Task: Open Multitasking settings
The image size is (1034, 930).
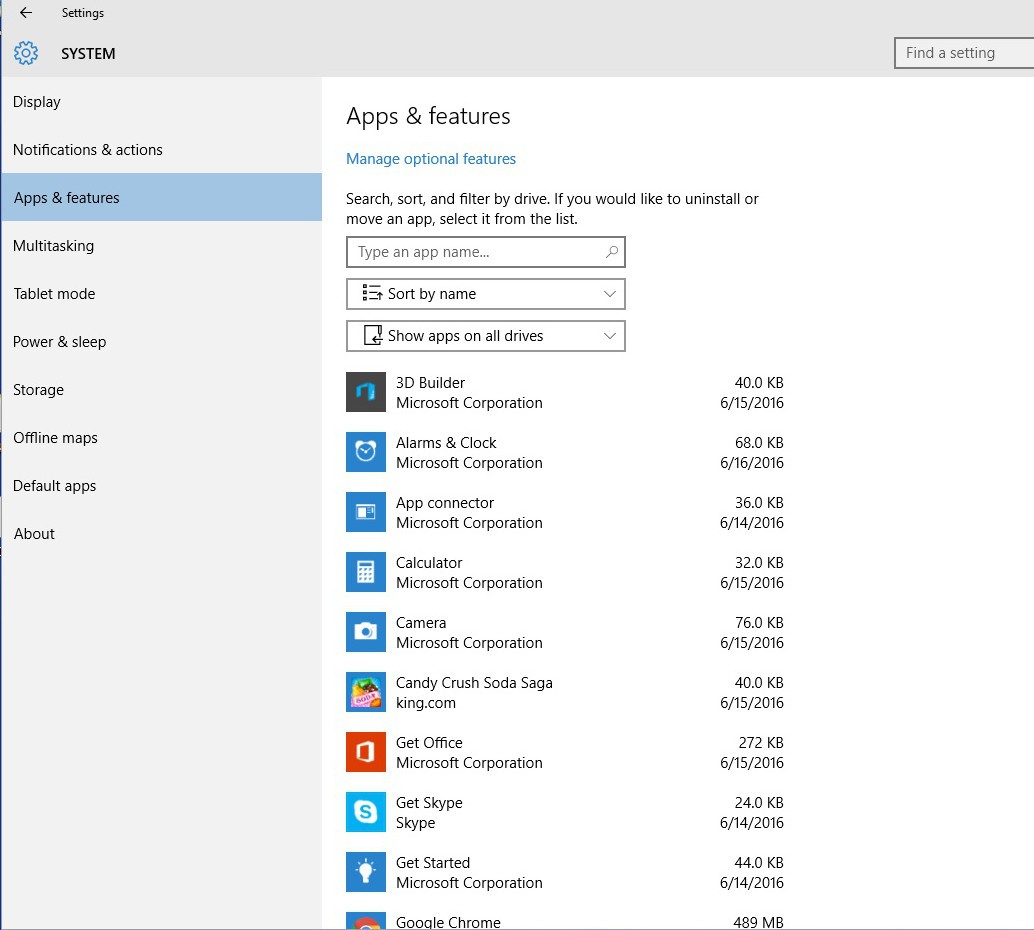Action: click(162, 245)
